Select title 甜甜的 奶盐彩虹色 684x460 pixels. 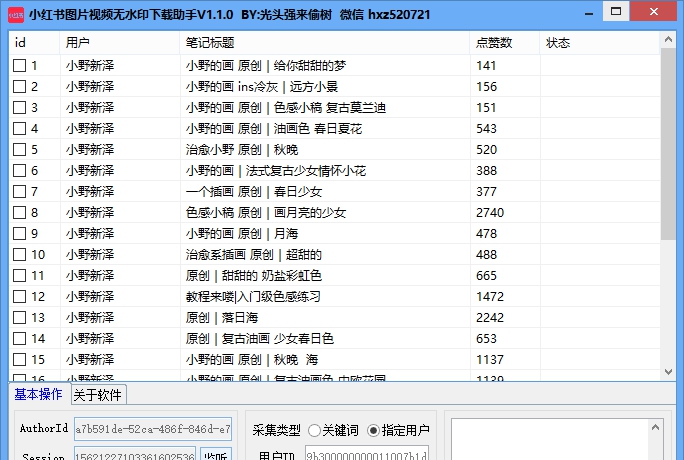click(x=272, y=276)
